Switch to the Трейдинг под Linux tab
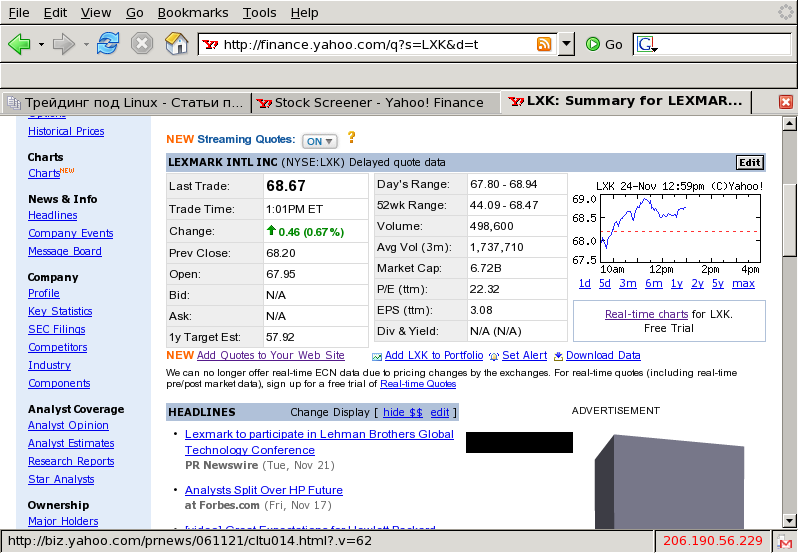The height and width of the screenshot is (553, 798). pos(126,103)
